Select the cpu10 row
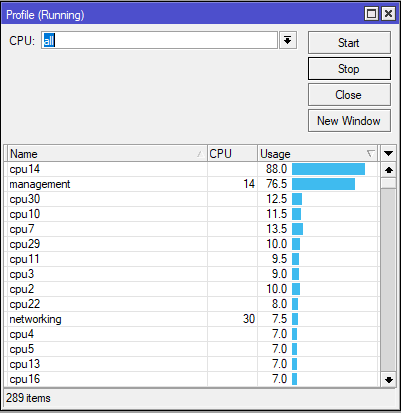 point(192,214)
